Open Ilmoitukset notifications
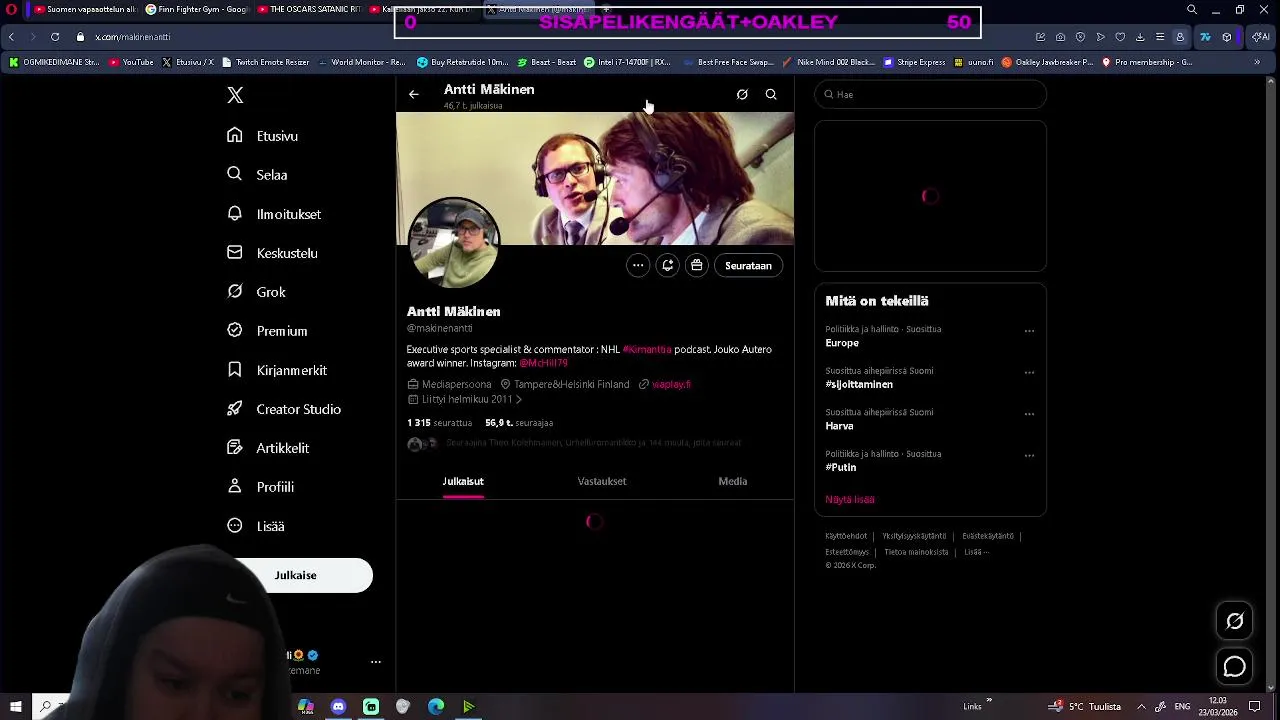1280x720 pixels. tap(274, 214)
